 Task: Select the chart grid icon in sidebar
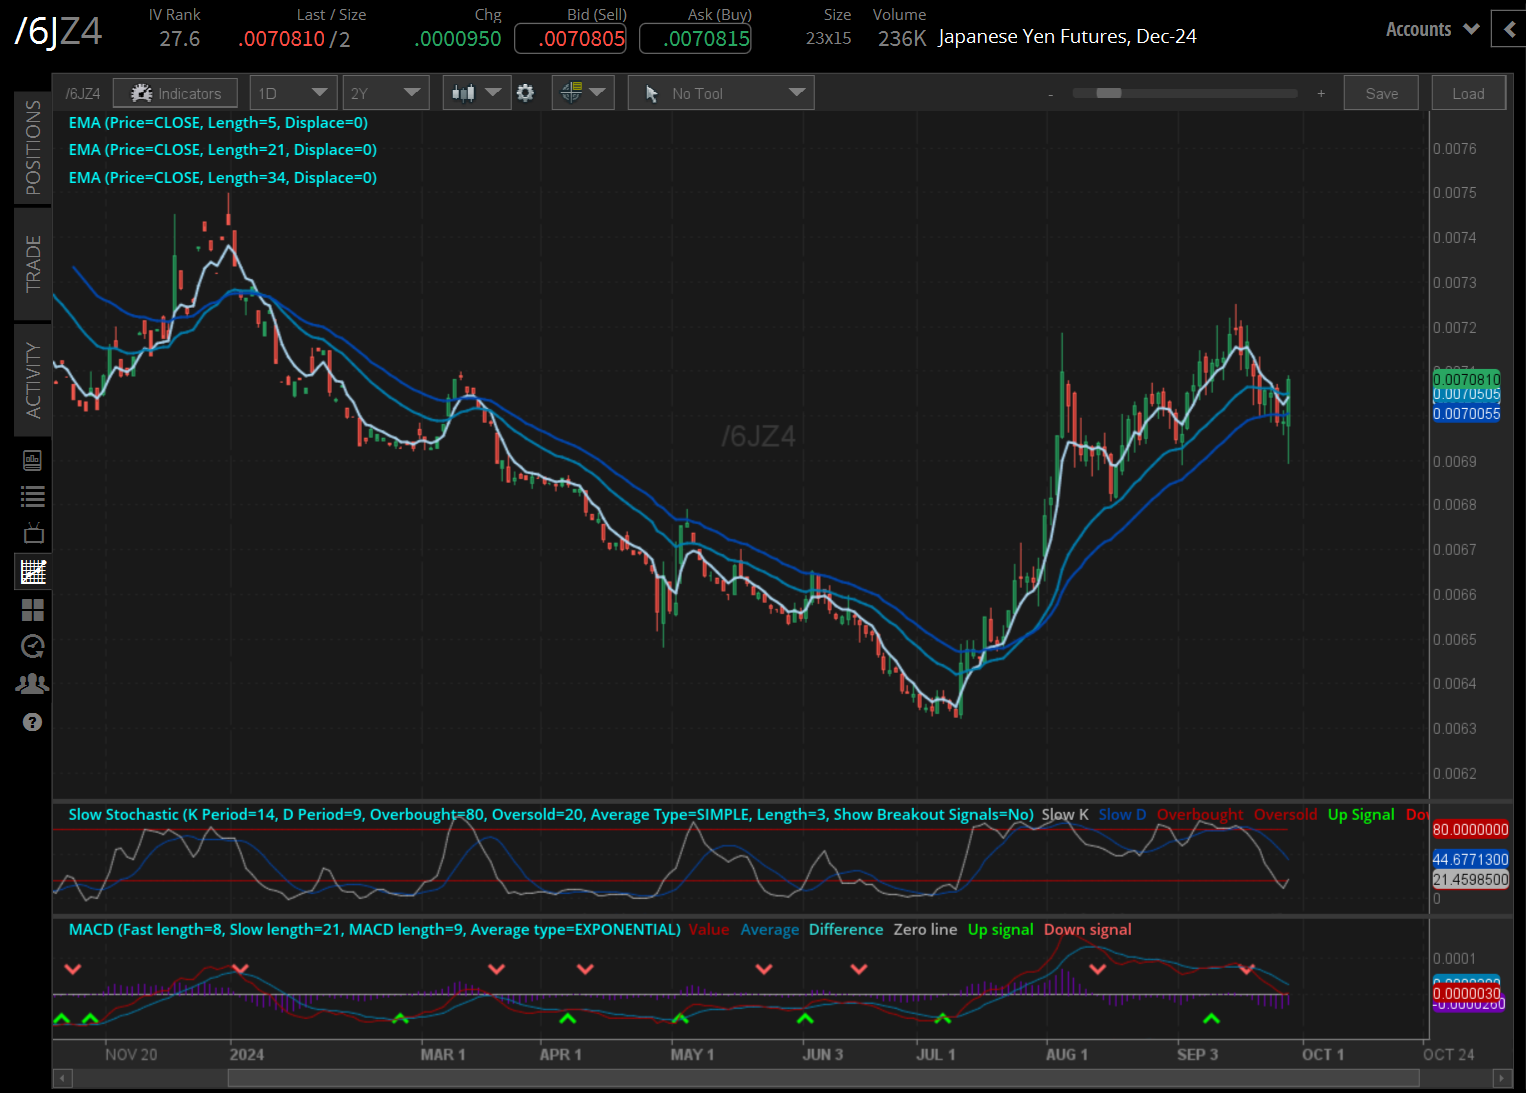pos(33,572)
